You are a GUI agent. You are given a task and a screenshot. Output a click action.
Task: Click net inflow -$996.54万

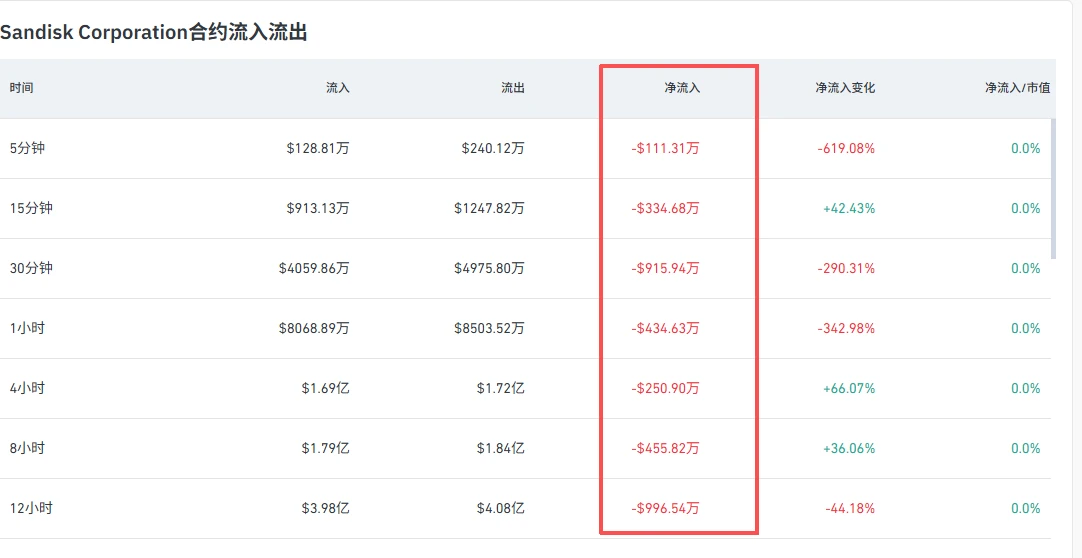665,508
